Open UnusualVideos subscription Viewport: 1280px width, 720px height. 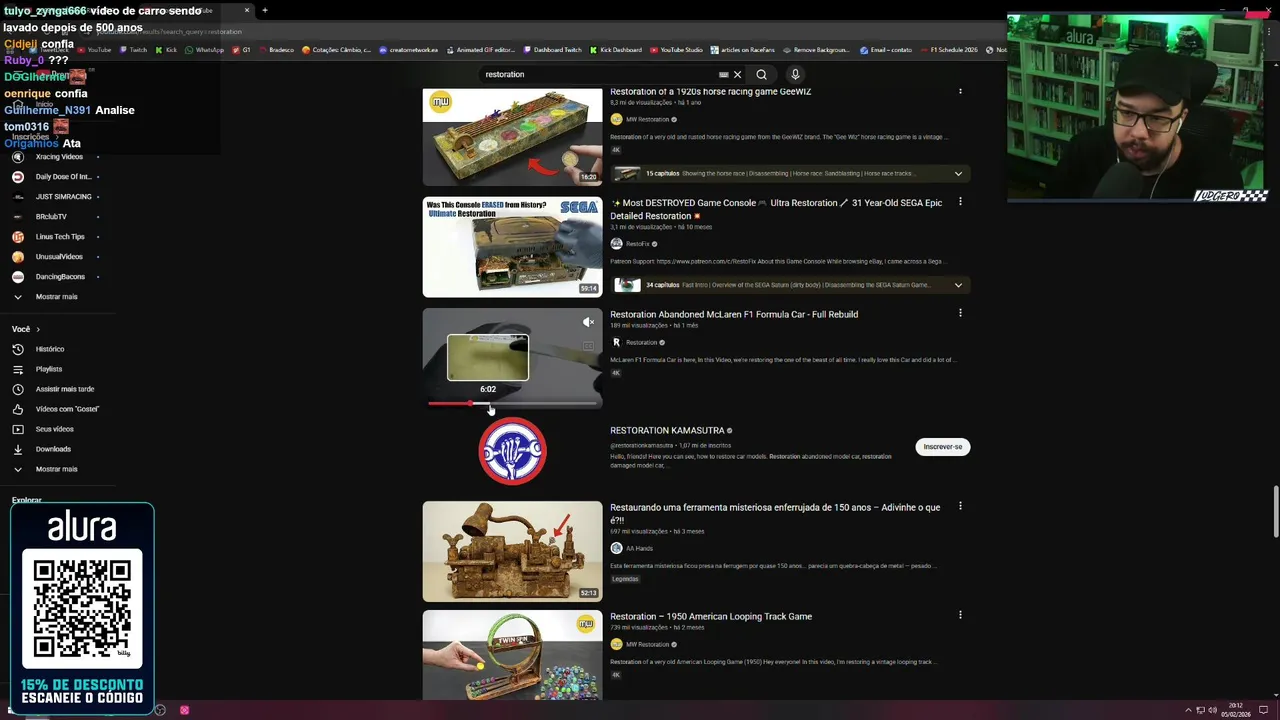[x=59, y=257]
